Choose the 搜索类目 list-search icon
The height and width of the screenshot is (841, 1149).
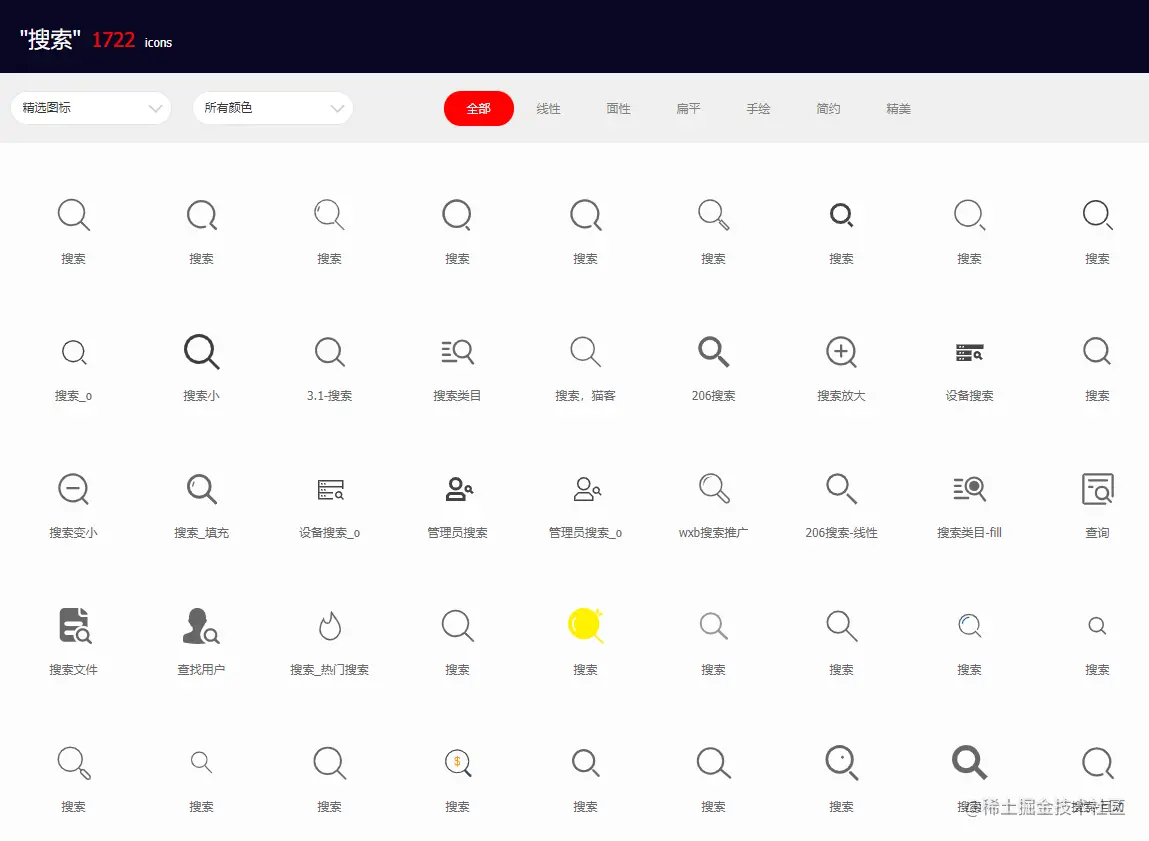[457, 352]
